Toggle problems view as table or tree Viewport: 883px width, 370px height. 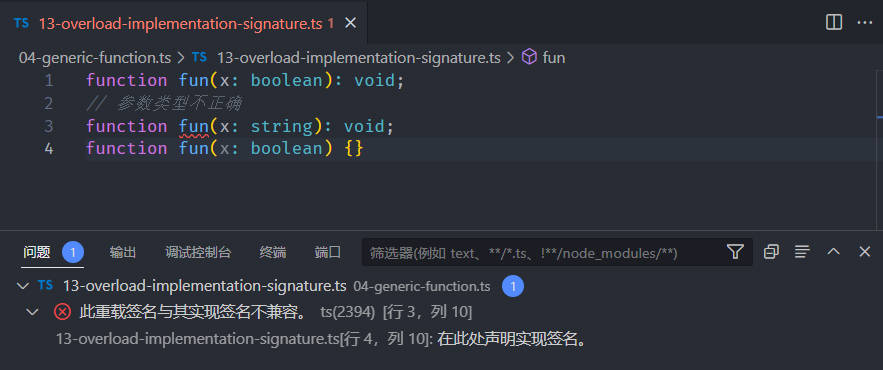click(x=802, y=252)
